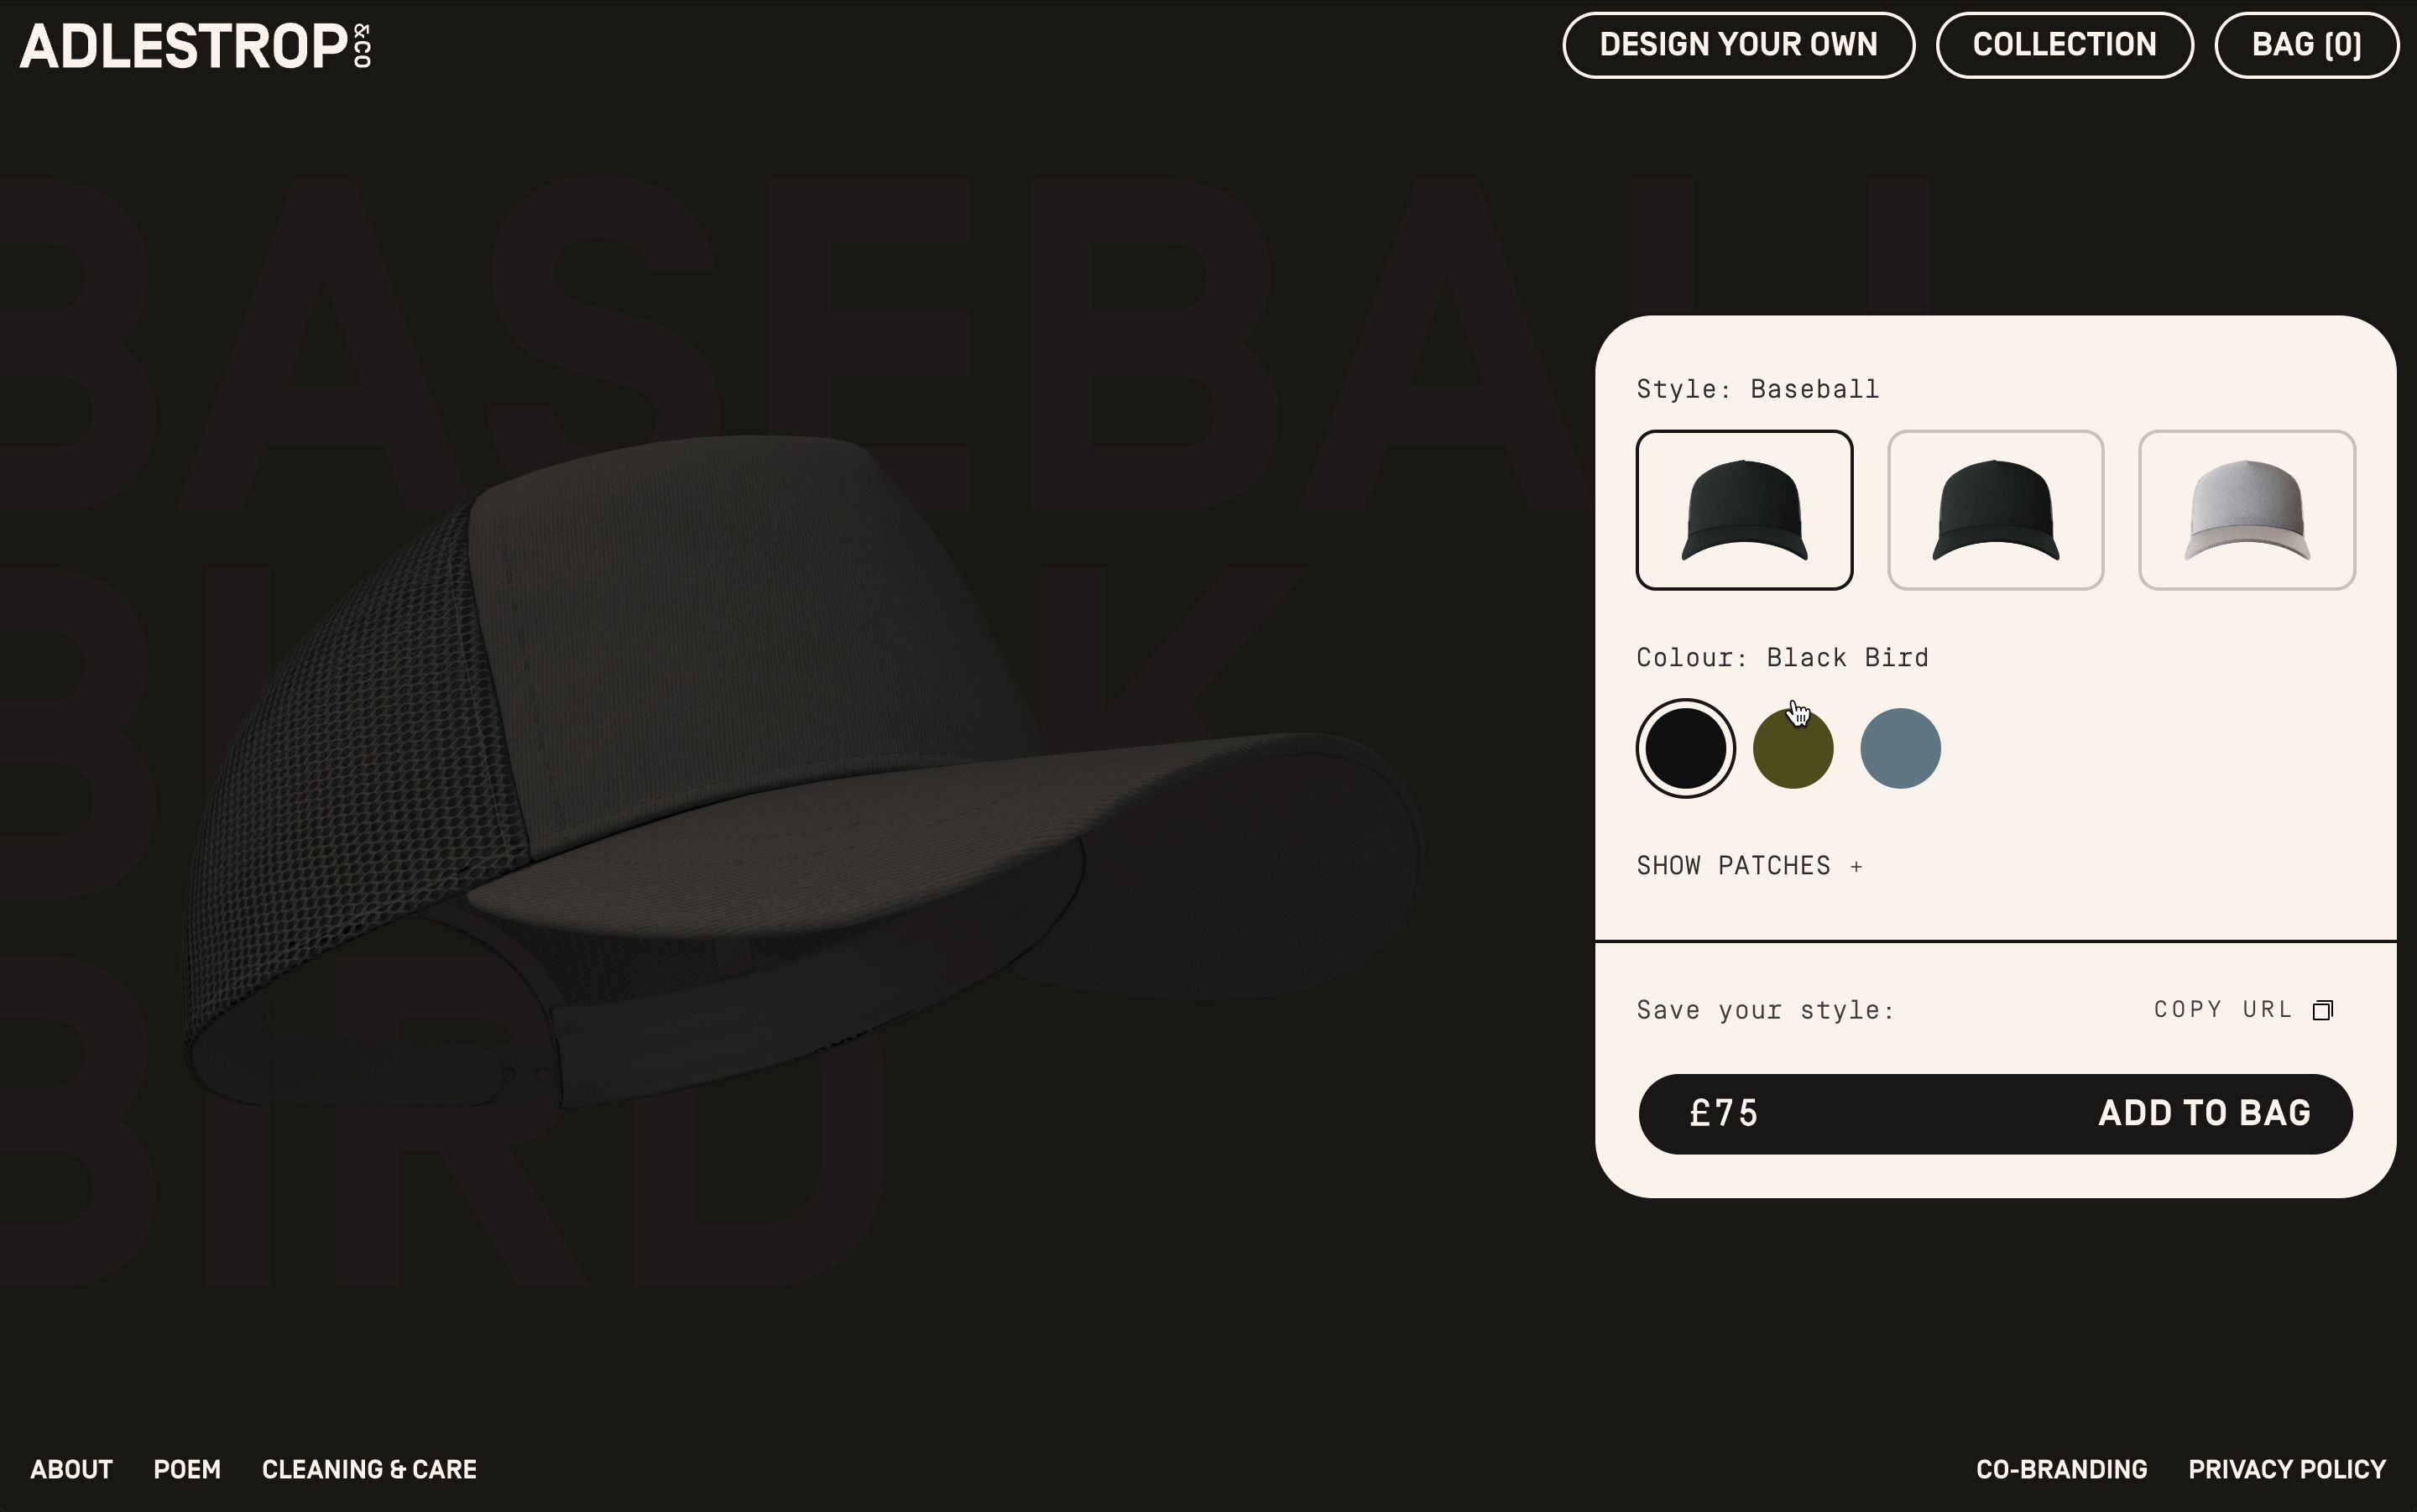Copy the style URL text link
The width and height of the screenshot is (2417, 1512).
(x=2222, y=1010)
